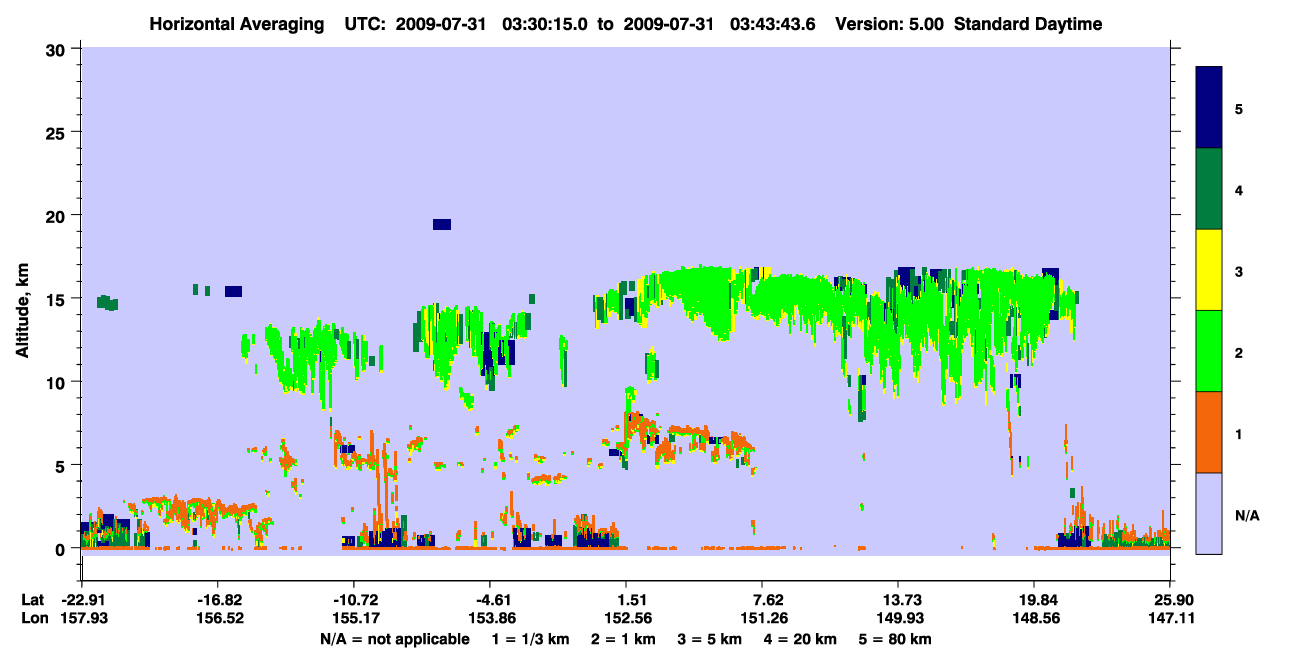Click 'Version: 5.00' in the title
Screen dimensions: 1300x667
coord(891,24)
